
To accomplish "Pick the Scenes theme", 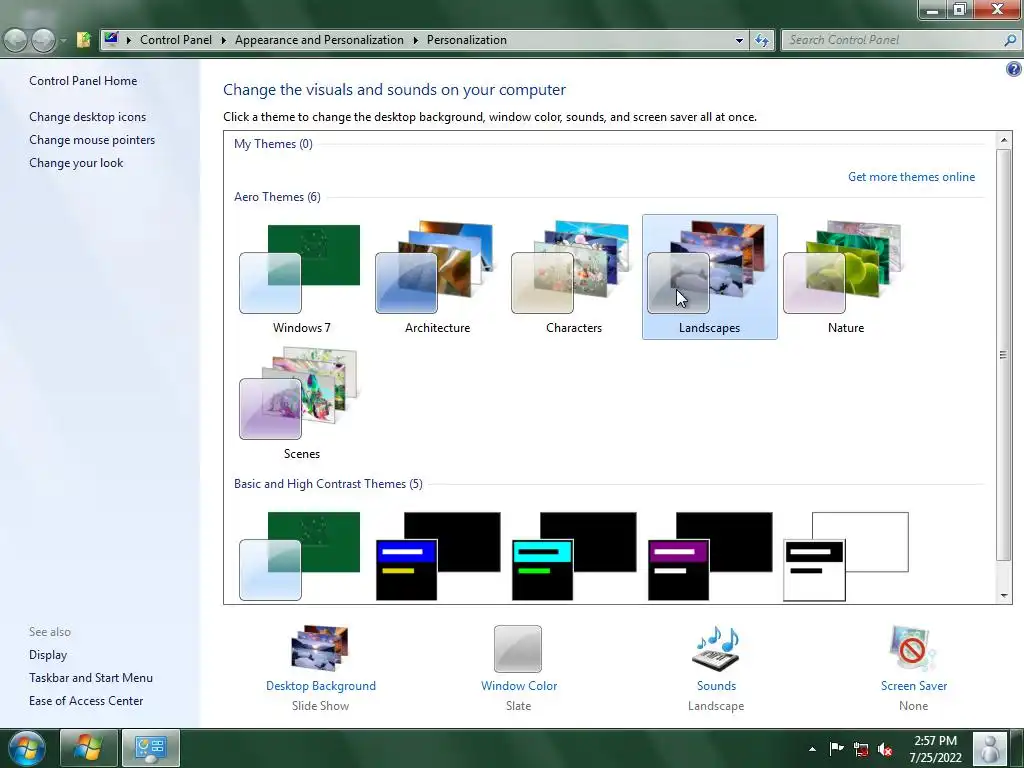I will (x=301, y=403).
